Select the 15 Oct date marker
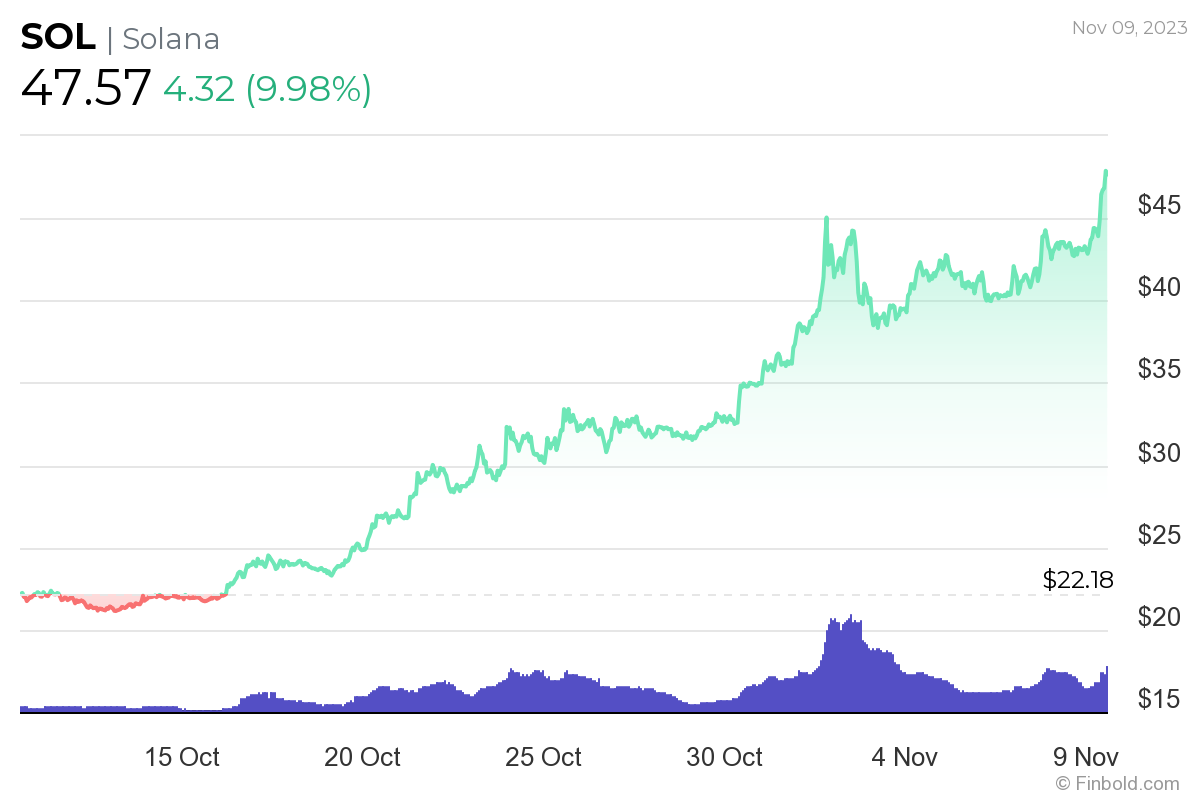1200x800 pixels. (x=182, y=757)
